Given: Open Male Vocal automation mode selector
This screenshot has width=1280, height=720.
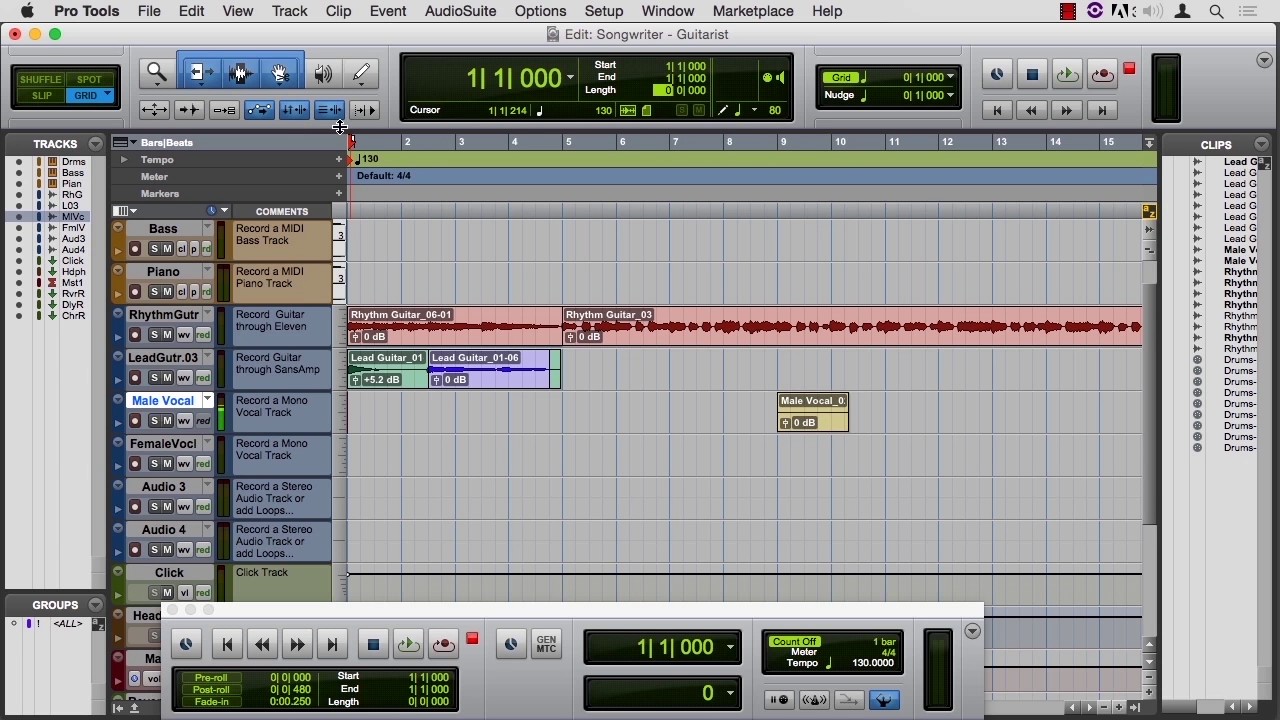Looking at the screenshot, I should [x=203, y=420].
